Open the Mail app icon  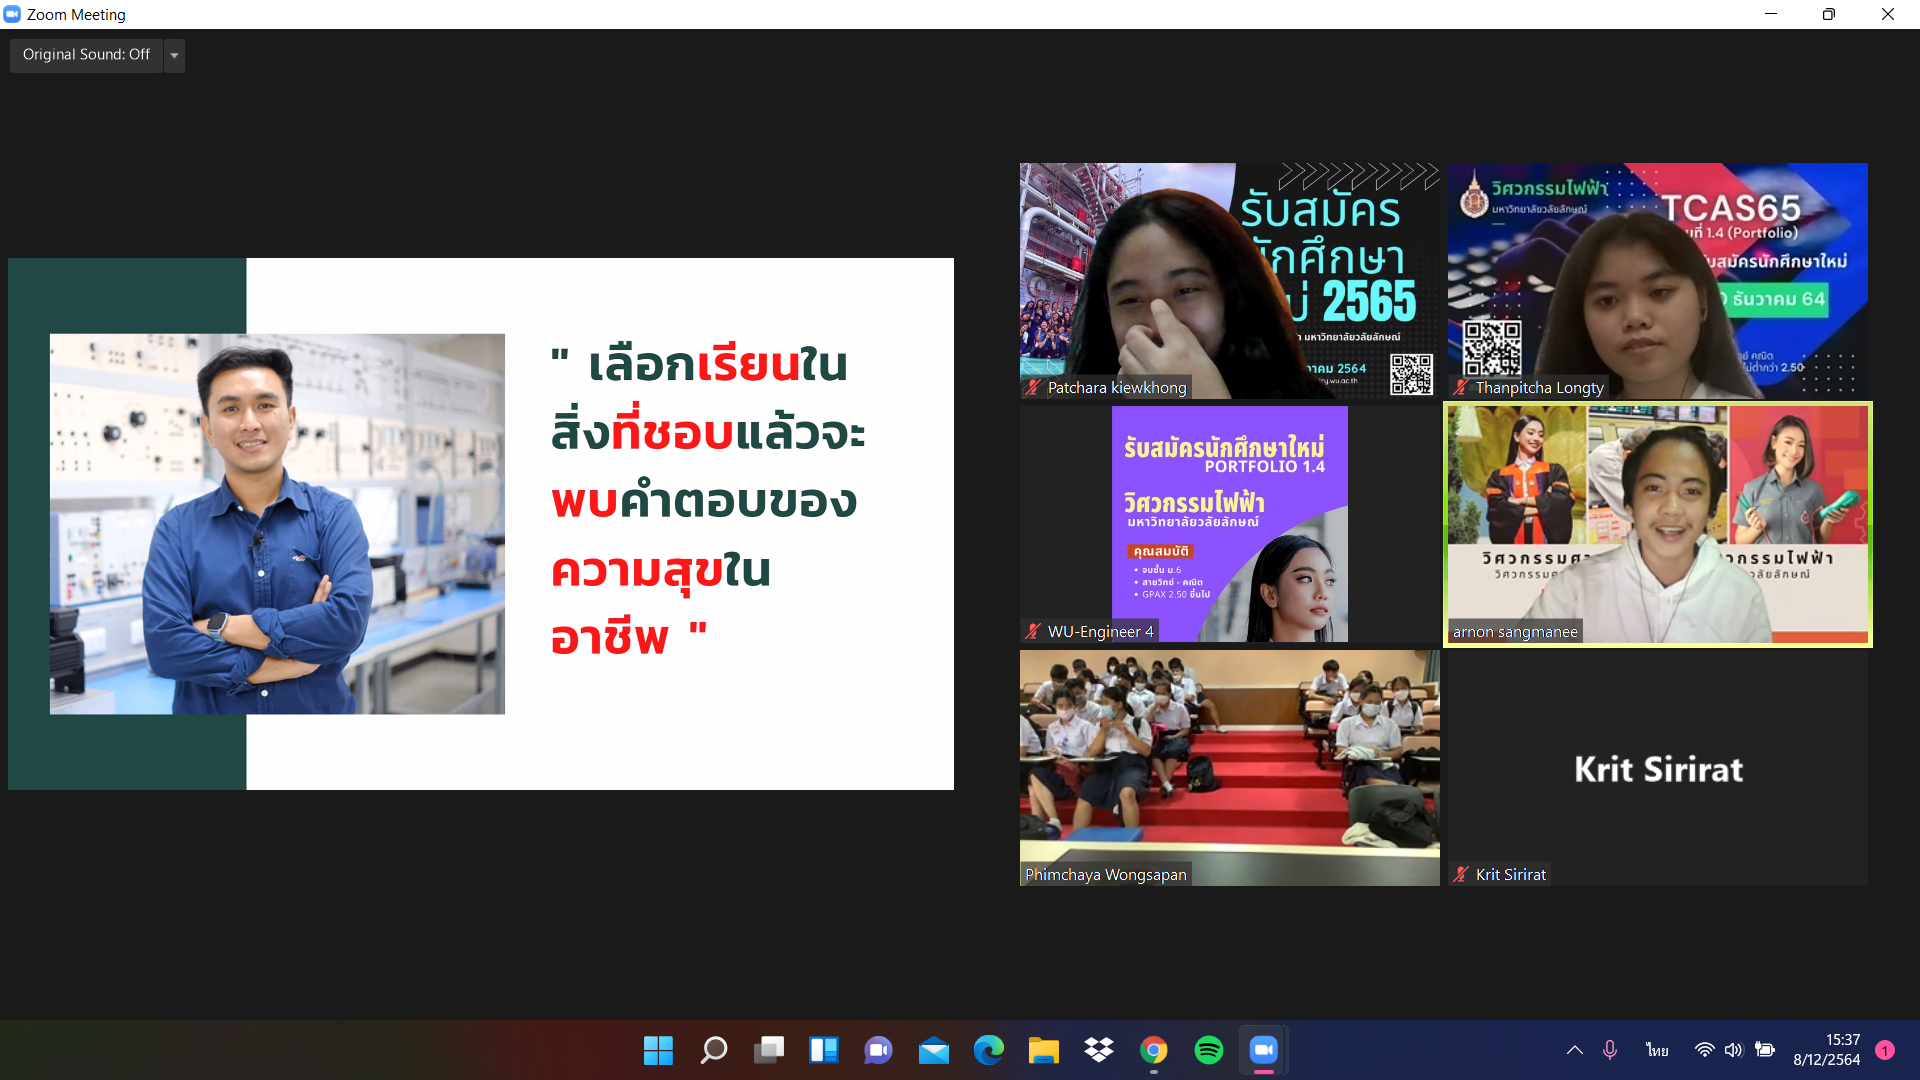click(x=933, y=1050)
